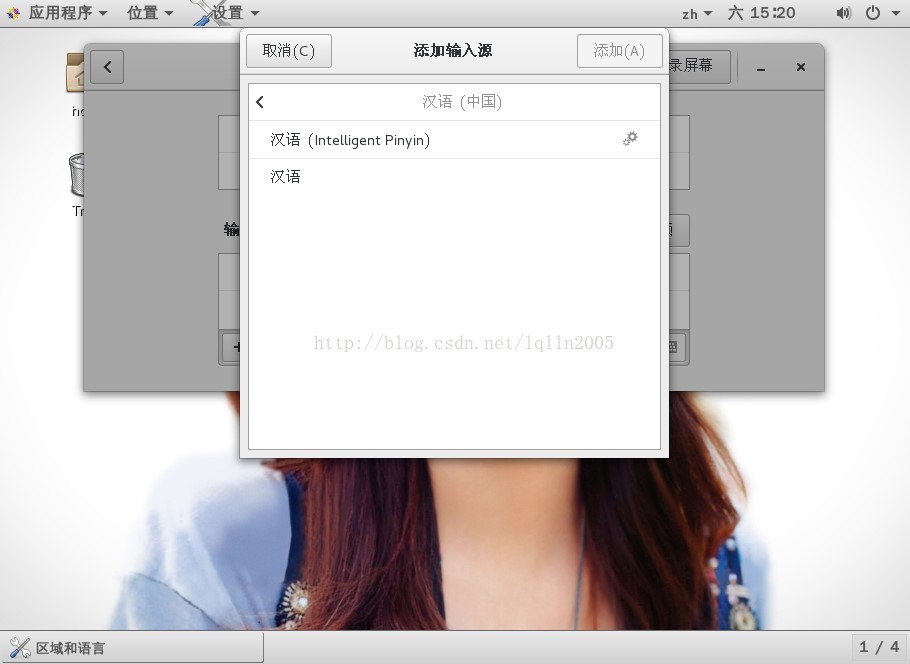The image size is (910, 664).
Task: Click the applications menu logo icon
Action: [x=14, y=13]
